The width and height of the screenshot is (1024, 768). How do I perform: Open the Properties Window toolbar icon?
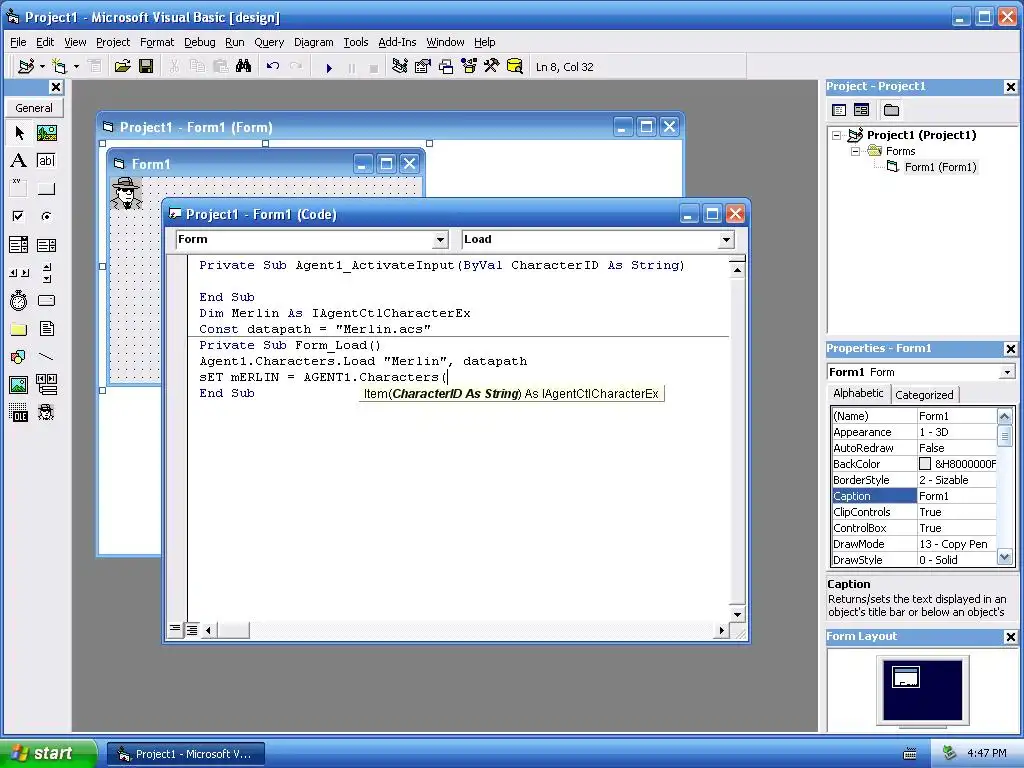423,67
